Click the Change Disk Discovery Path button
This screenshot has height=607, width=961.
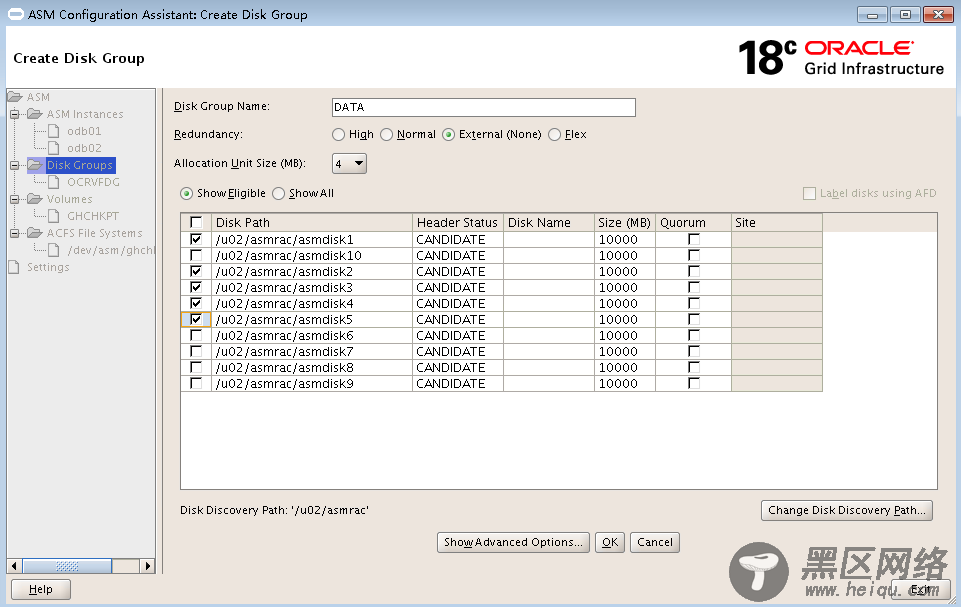point(846,510)
